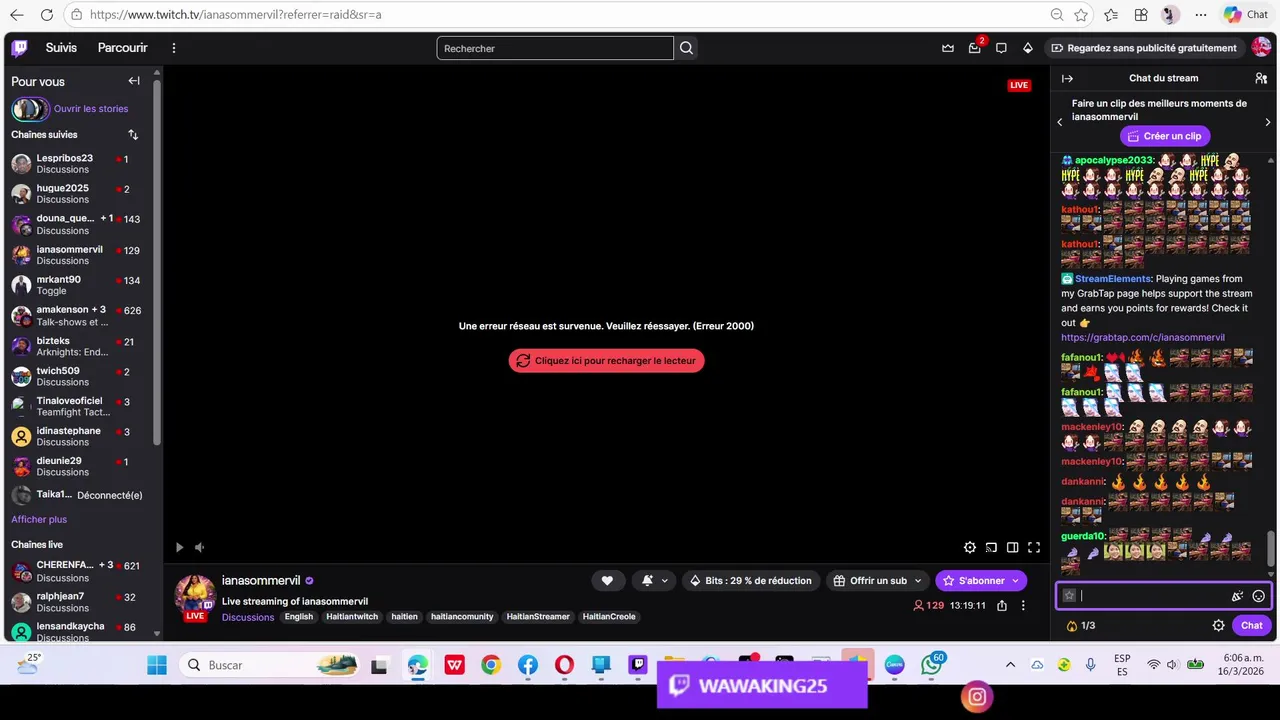Viewport: 1280px width, 720px height.
Task: Click the share stream icon
Action: 1002,605
